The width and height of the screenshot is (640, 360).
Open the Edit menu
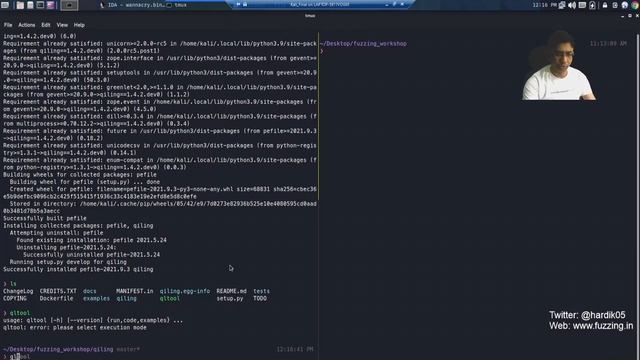click(46, 25)
